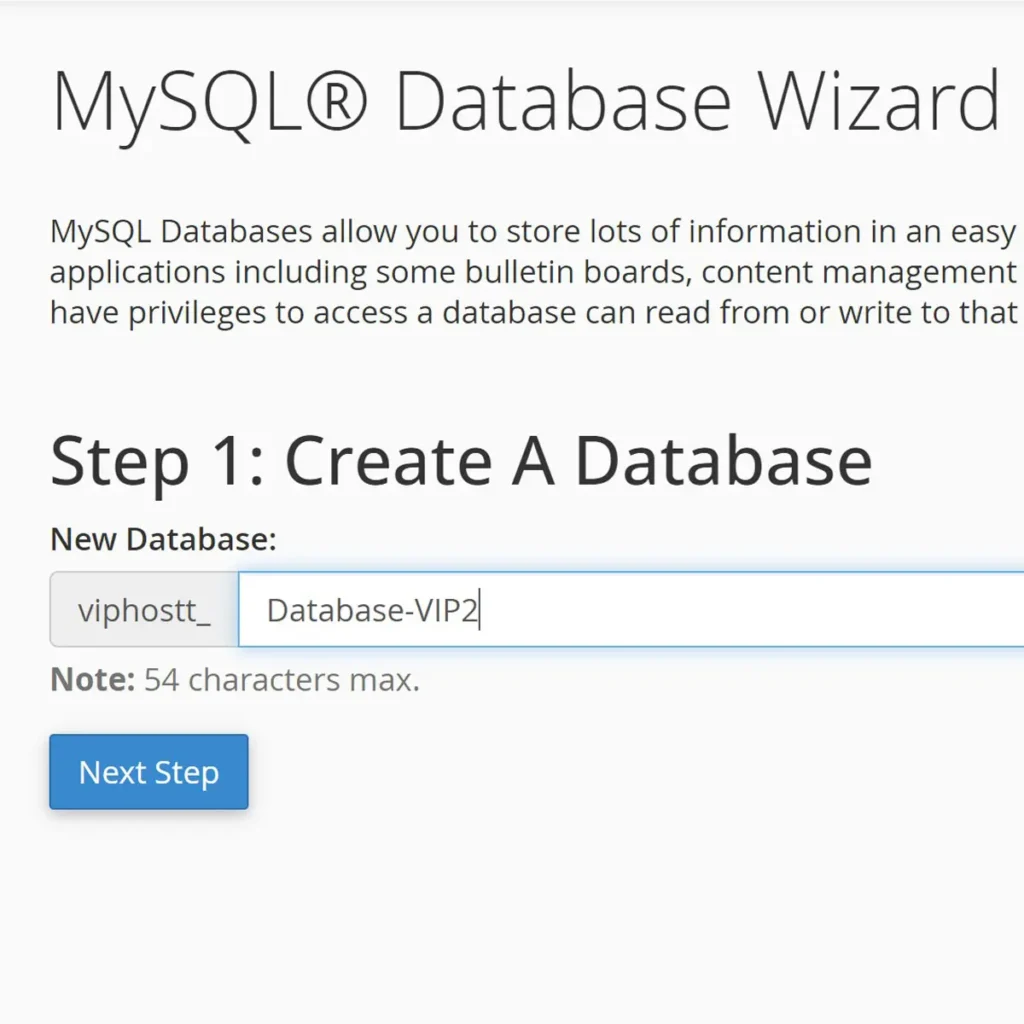Click the line starting 'have privileges to access'

tap(534, 313)
